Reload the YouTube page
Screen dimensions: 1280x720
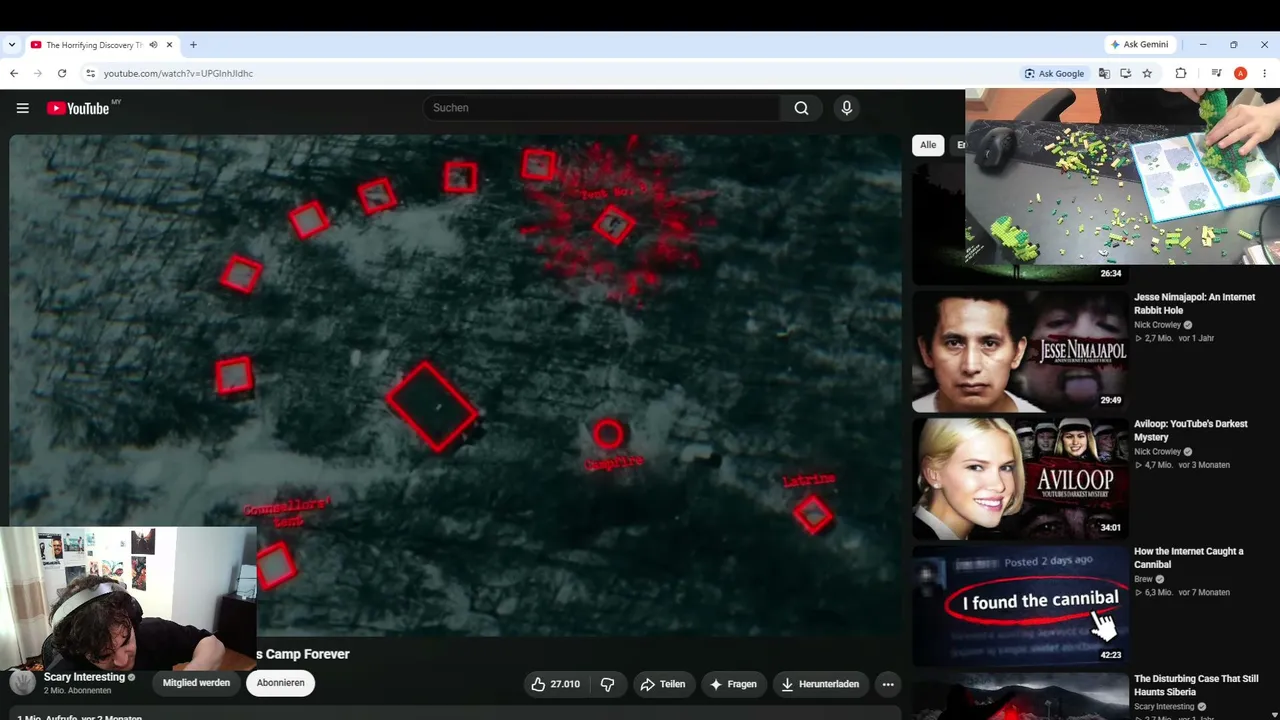62,73
